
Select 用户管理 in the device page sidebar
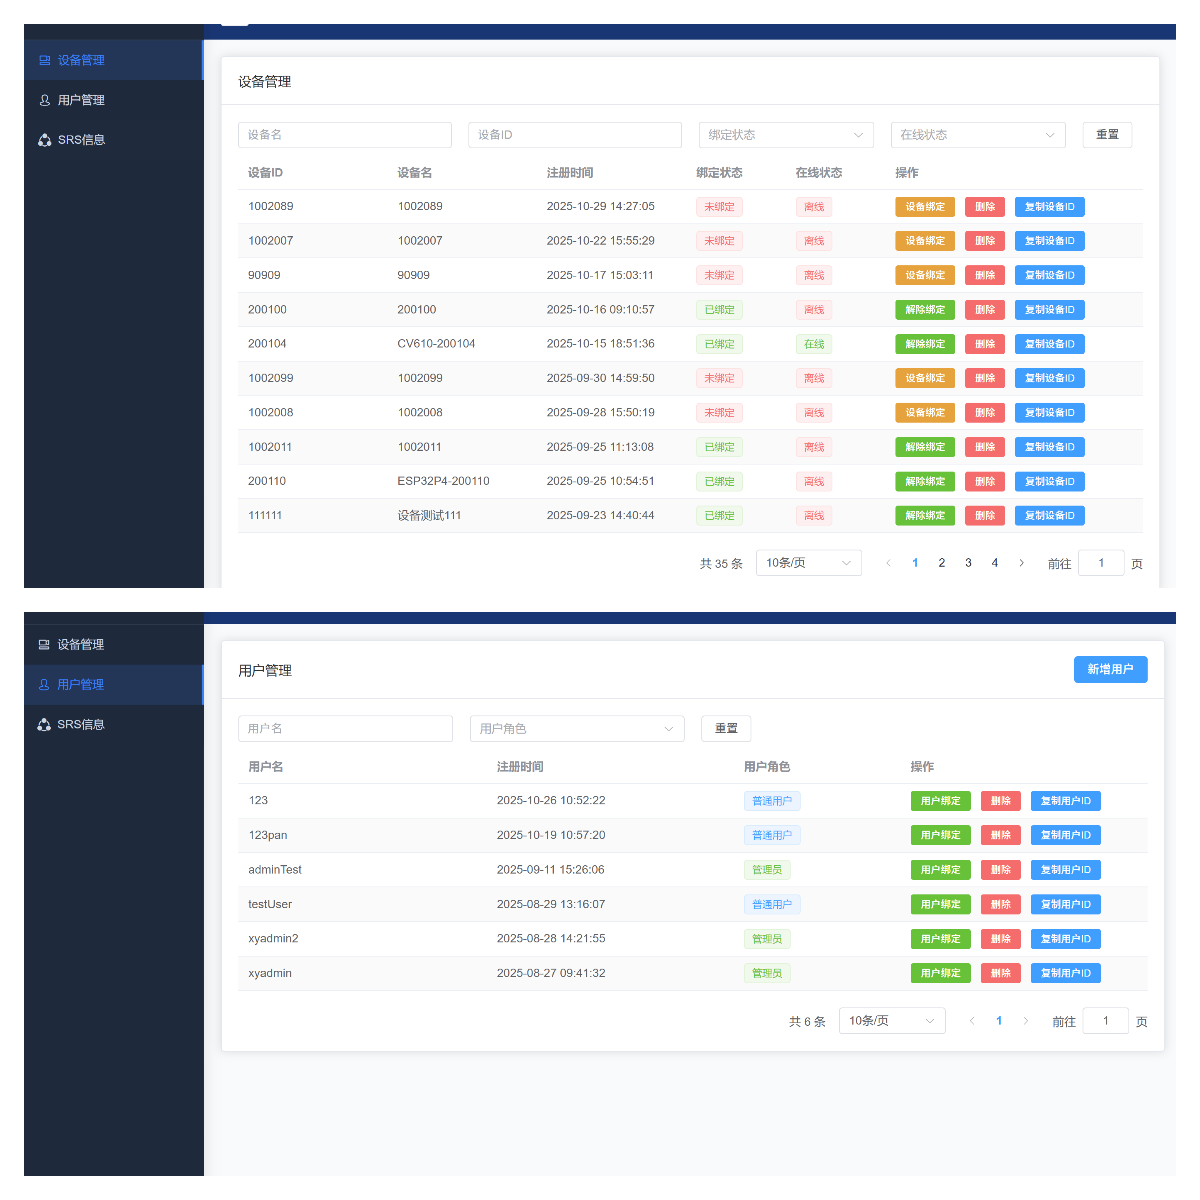[80, 100]
